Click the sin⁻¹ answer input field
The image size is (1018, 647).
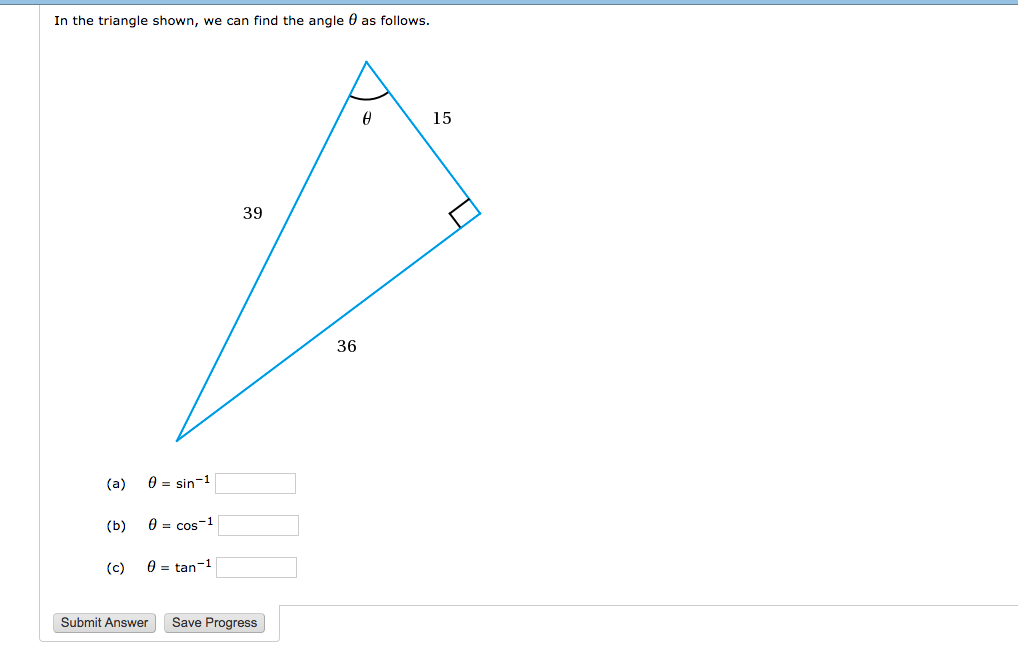click(255, 483)
